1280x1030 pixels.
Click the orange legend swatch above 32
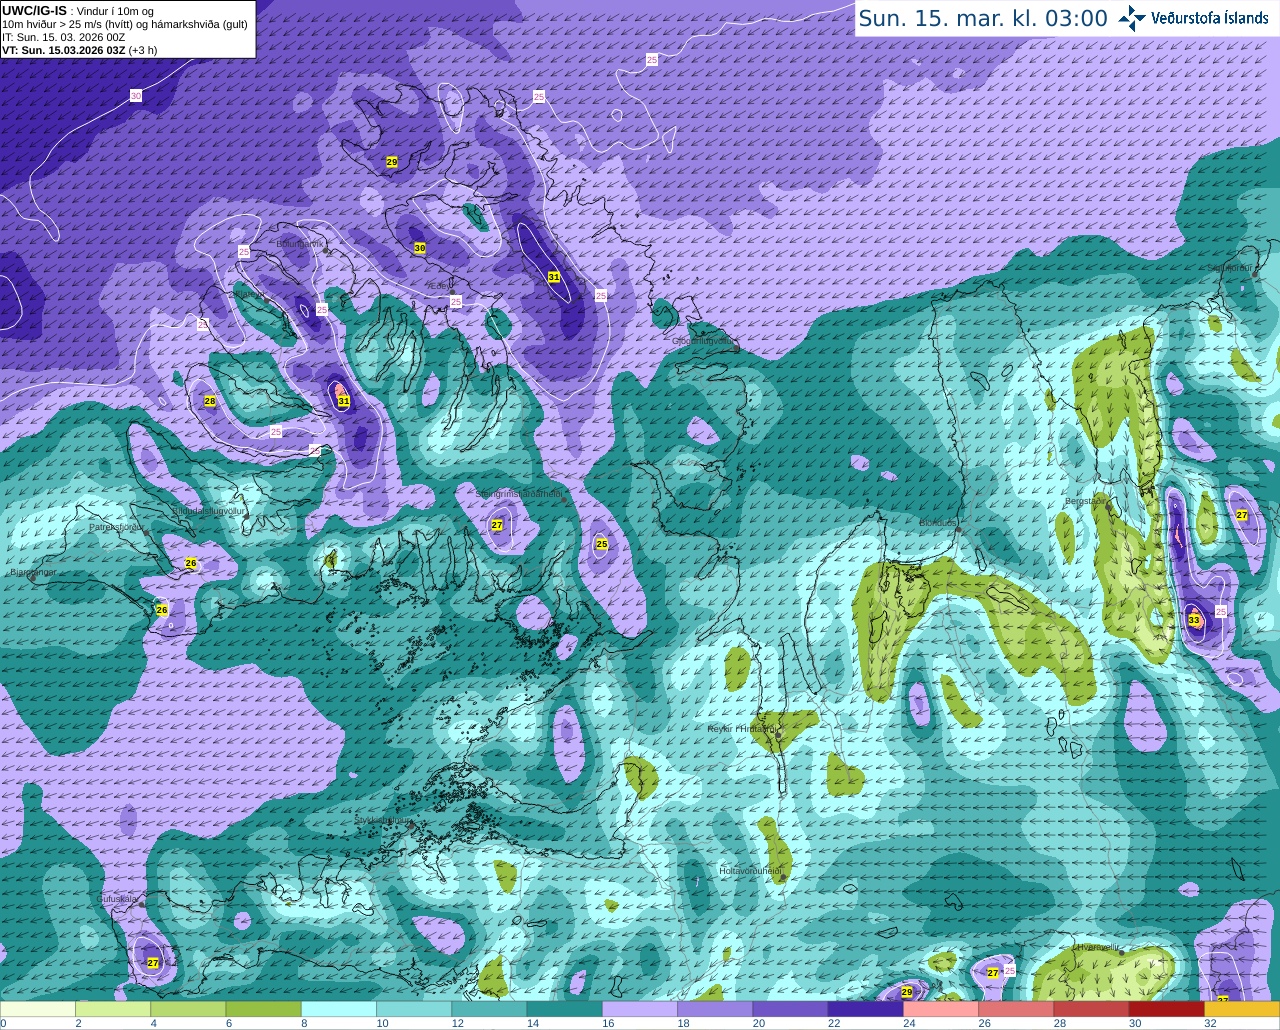coord(1242,1009)
